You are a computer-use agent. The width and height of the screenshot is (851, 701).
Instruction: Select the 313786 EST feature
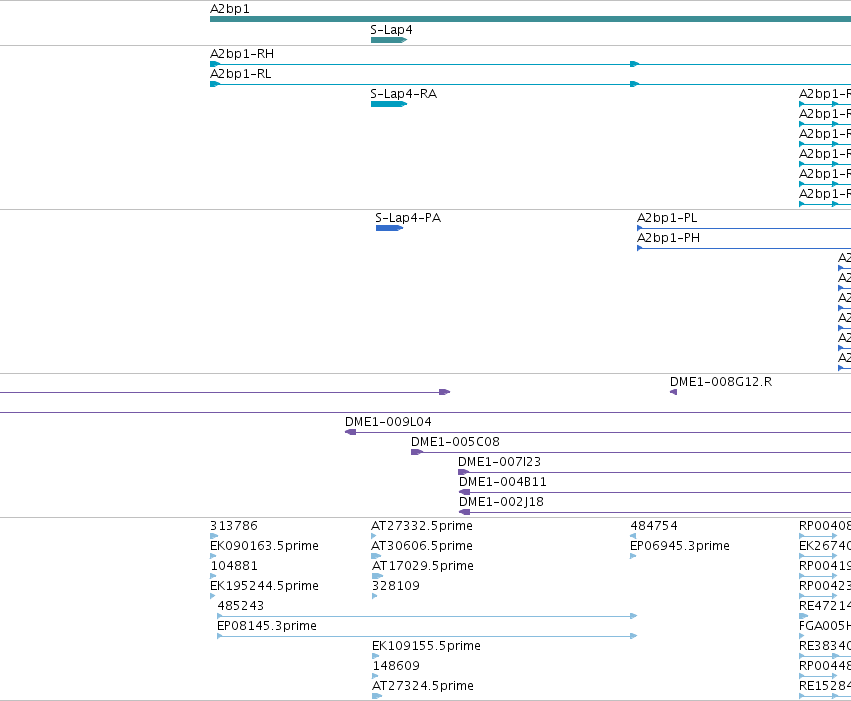click(x=214, y=536)
